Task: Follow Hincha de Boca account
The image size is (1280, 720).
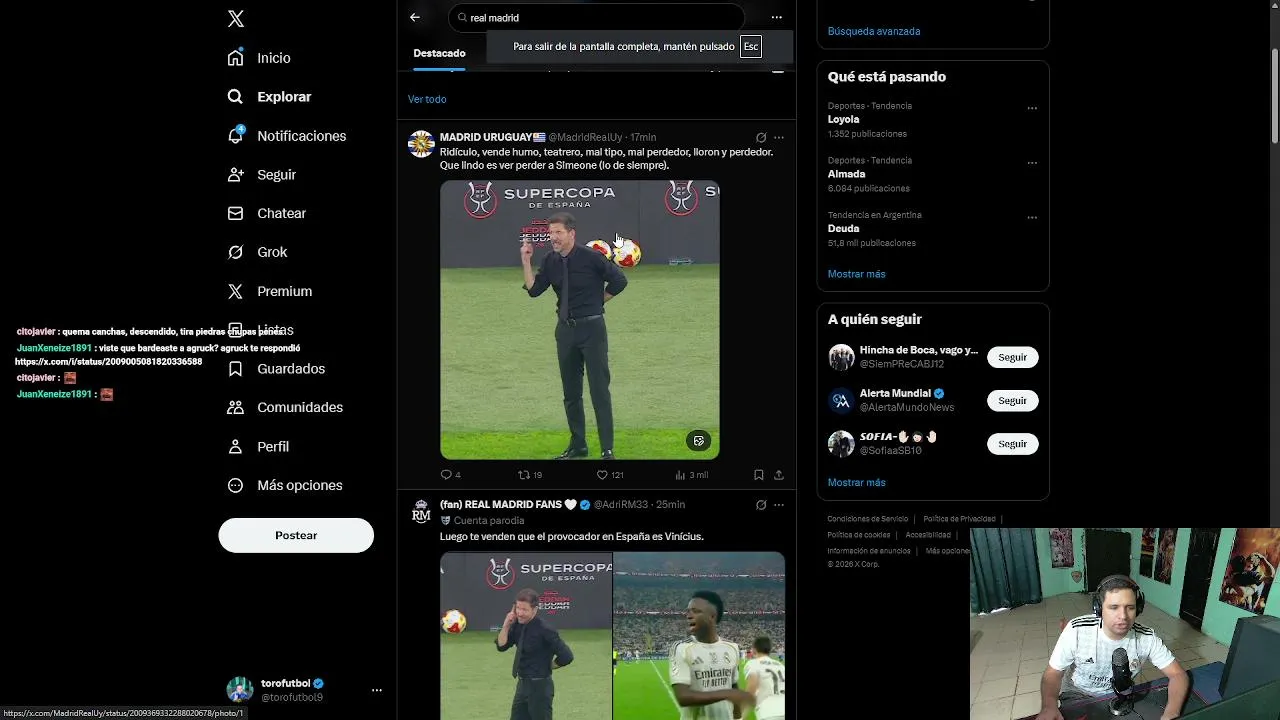Action: tap(1012, 357)
